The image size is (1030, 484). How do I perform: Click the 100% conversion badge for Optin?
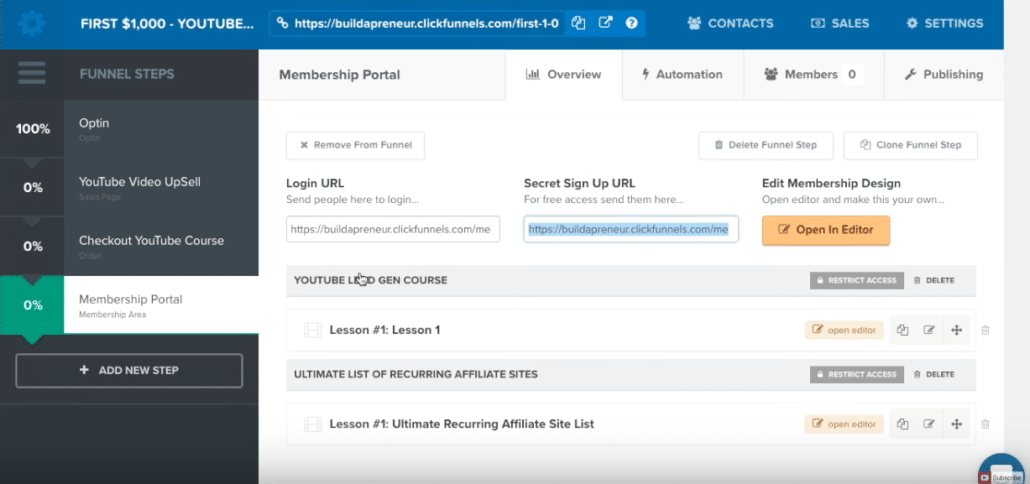pyautogui.click(x=33, y=129)
